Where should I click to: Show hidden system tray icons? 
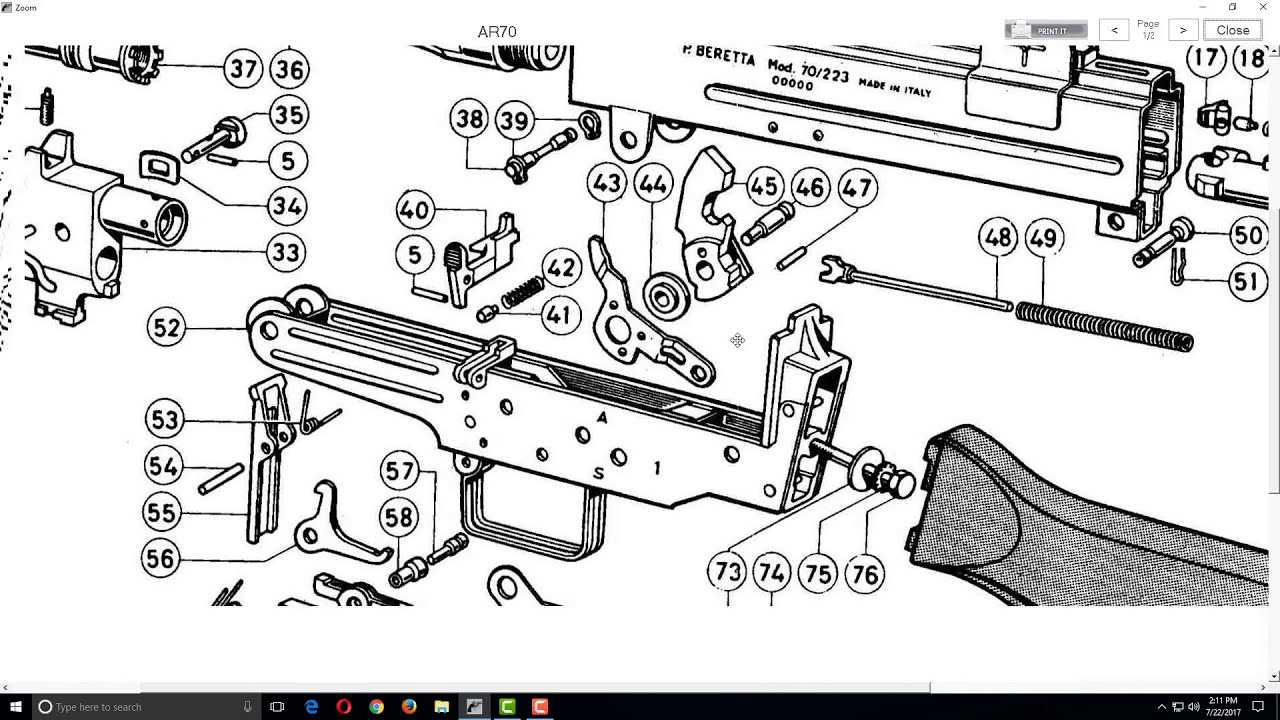point(1162,707)
